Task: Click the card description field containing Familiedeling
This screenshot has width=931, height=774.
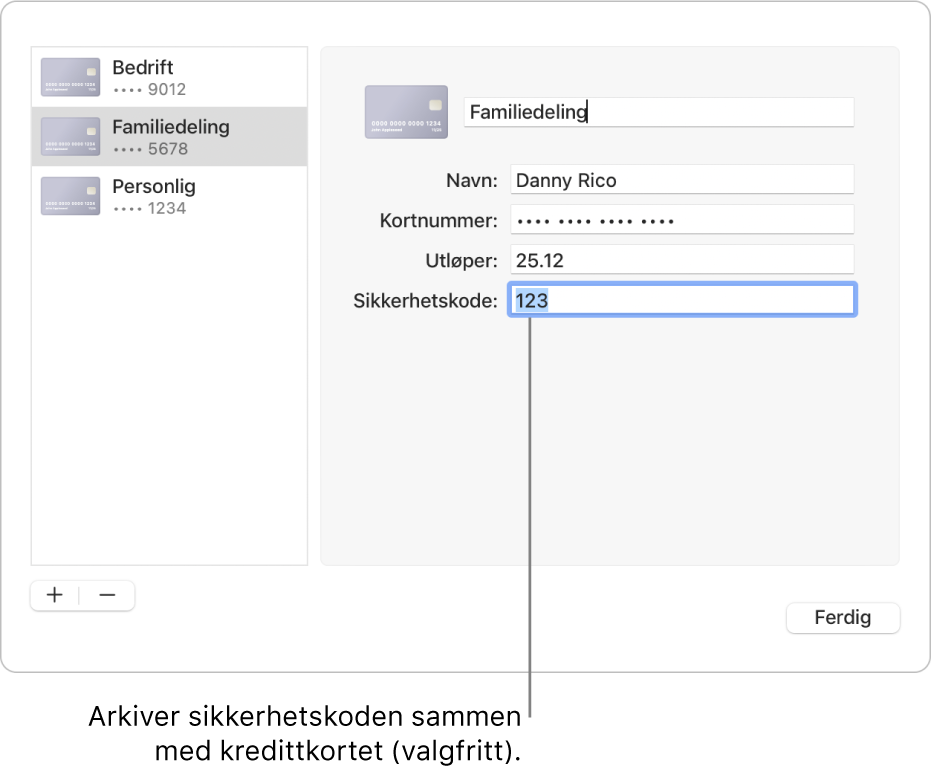Action: coord(658,112)
